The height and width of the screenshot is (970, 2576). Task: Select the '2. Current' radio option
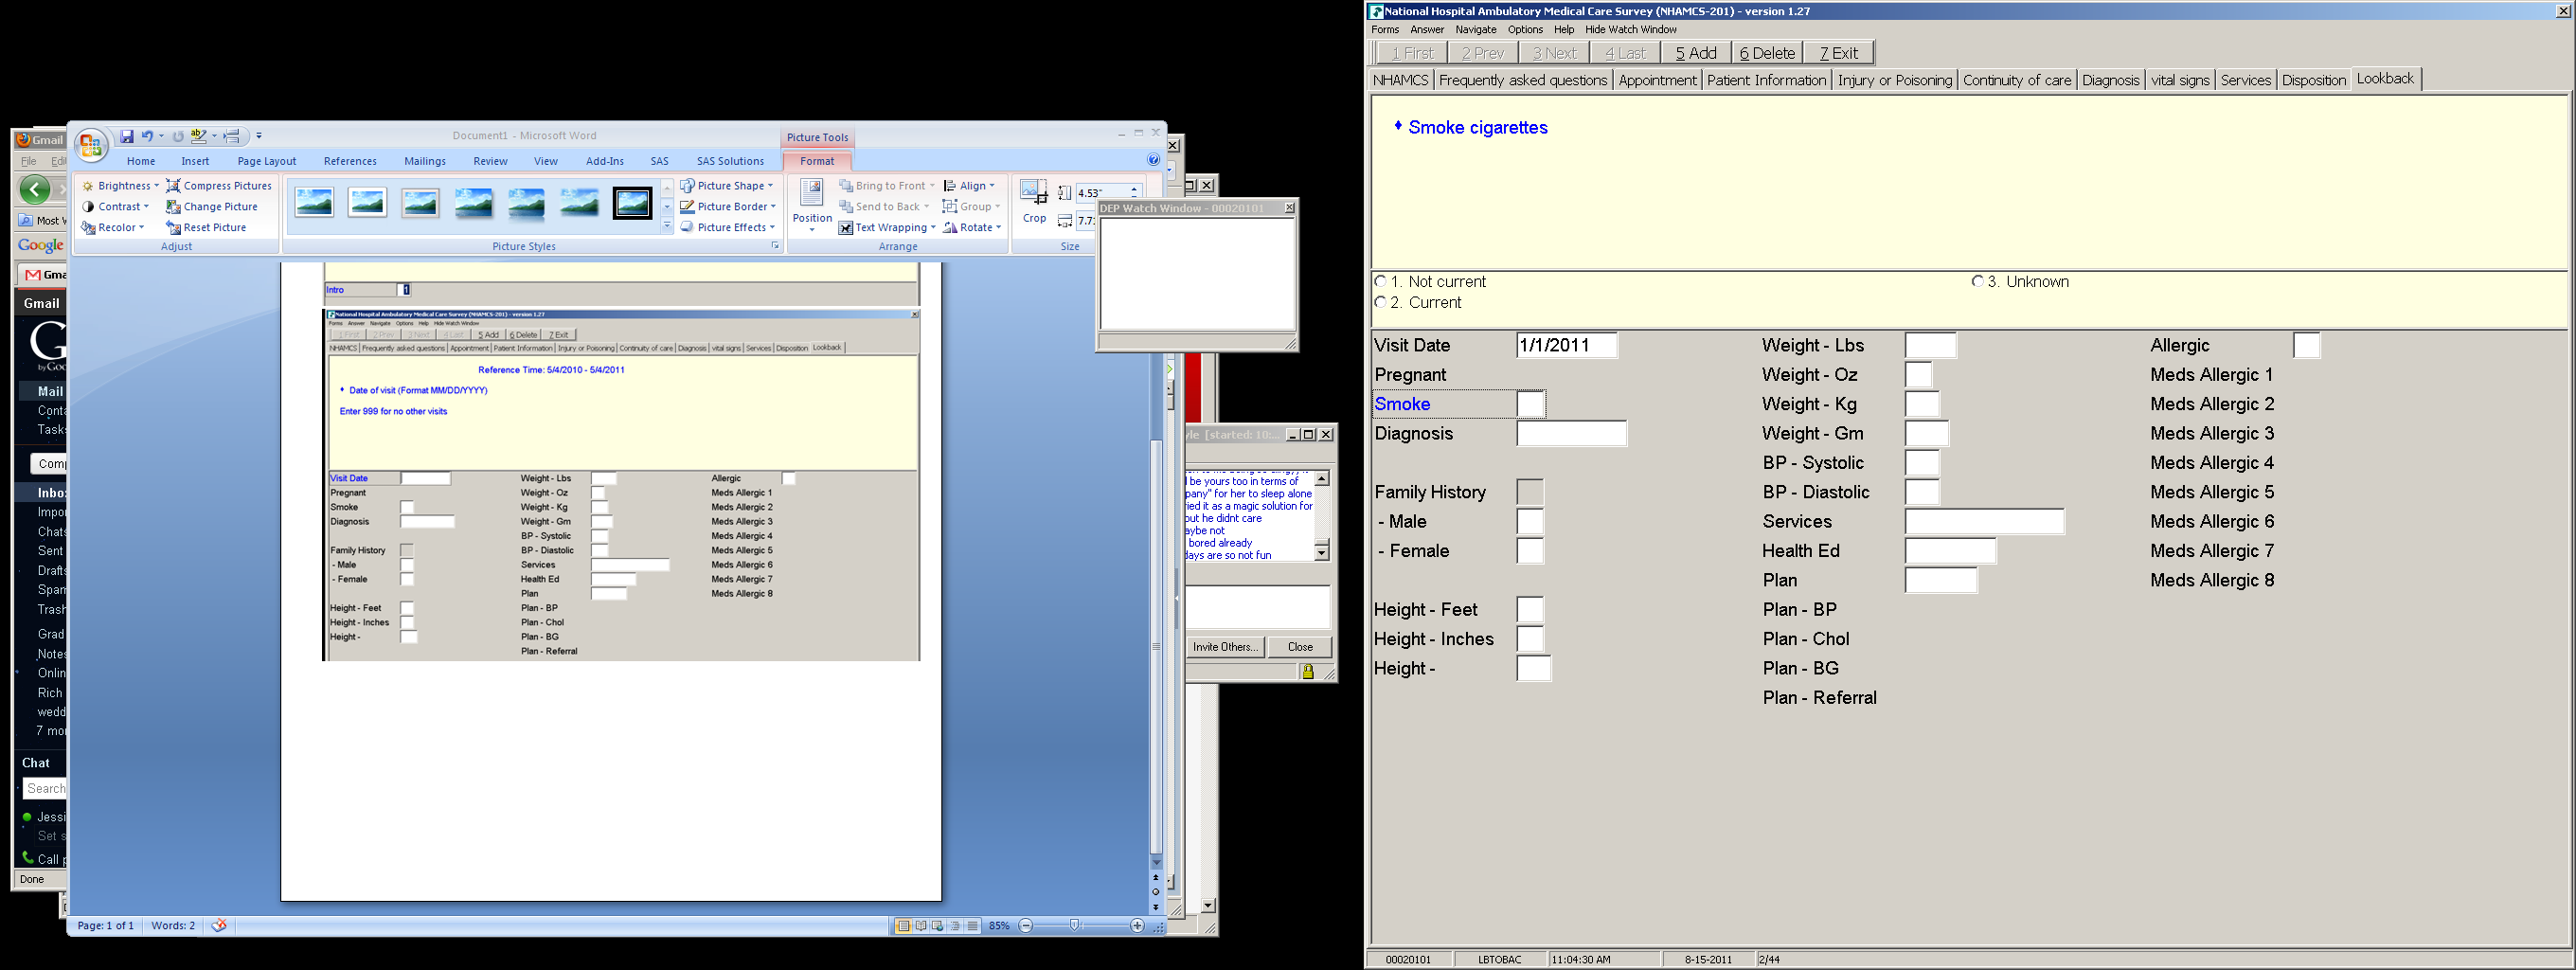[1381, 302]
